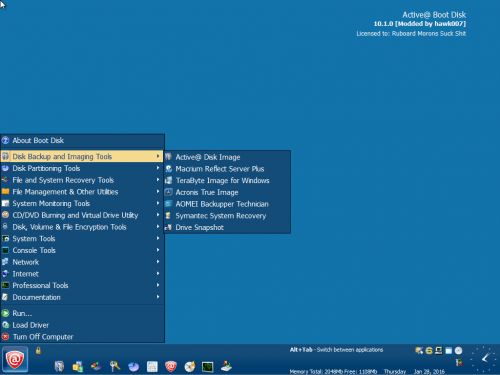Open Symantec System Recovery
Viewport: 500px width, 375px height.
coord(227,216)
